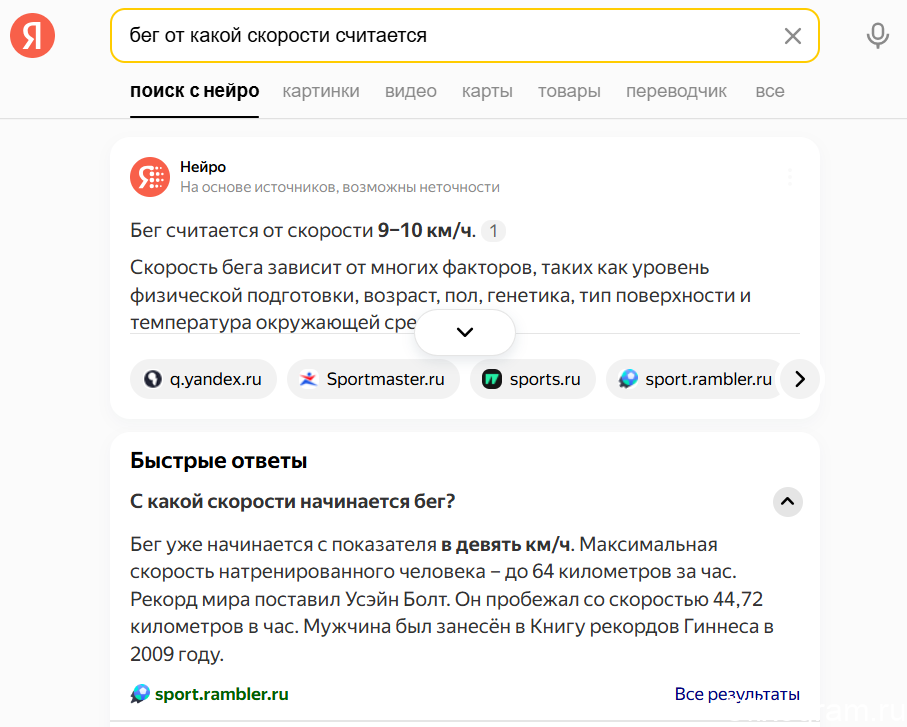Open the Neuro answer options menu dots
The image size is (907, 727).
[790, 177]
